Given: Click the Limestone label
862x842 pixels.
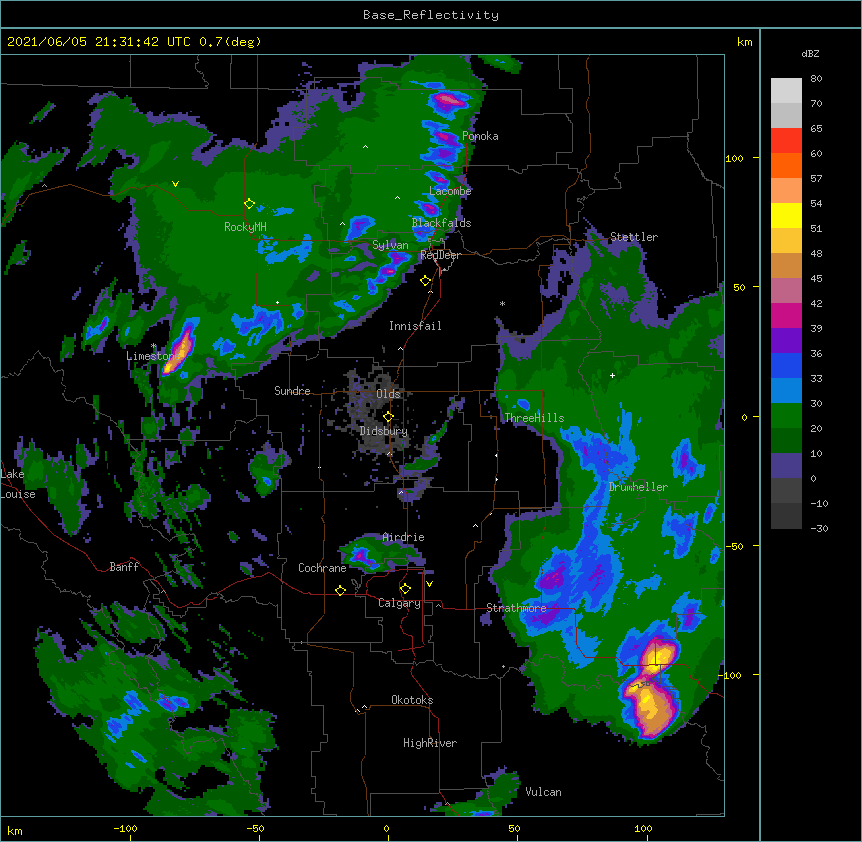Looking at the screenshot, I should (153, 356).
